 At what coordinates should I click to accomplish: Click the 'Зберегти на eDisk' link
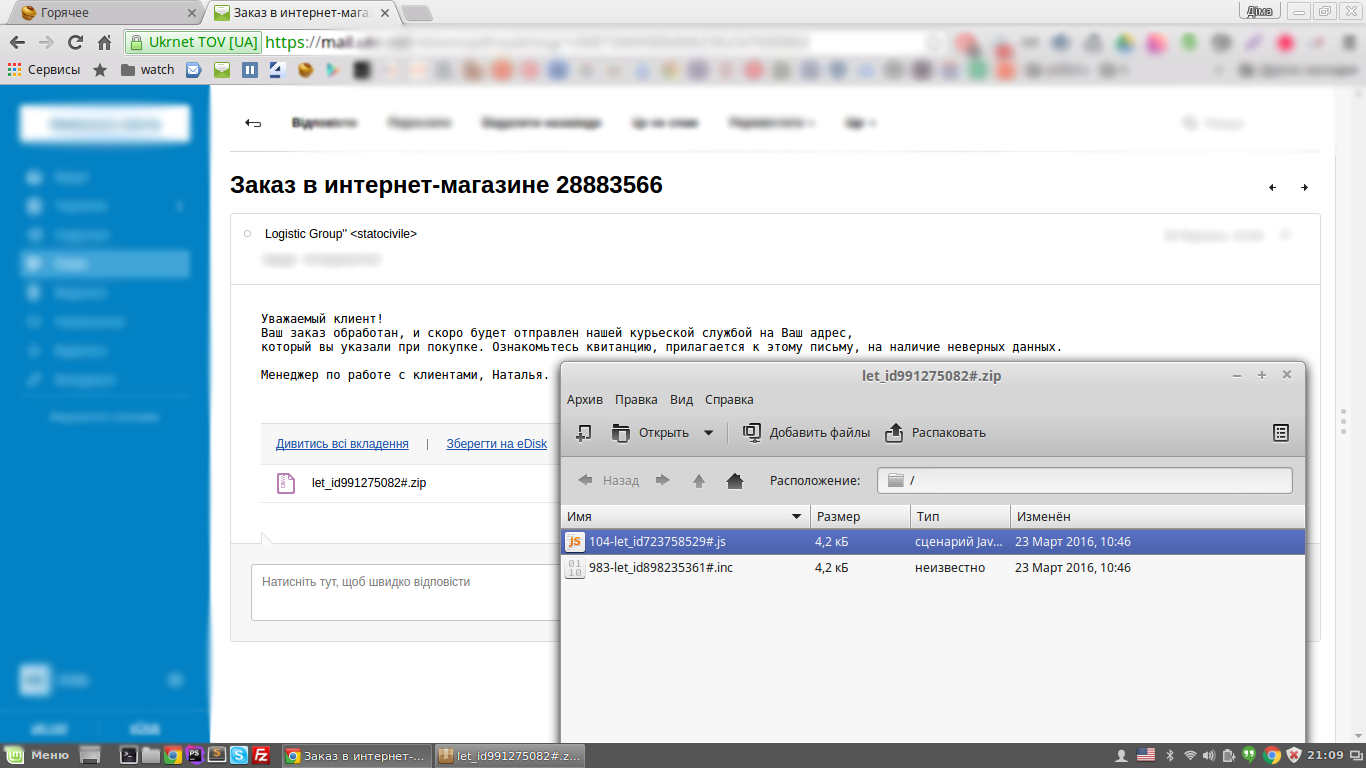point(496,444)
